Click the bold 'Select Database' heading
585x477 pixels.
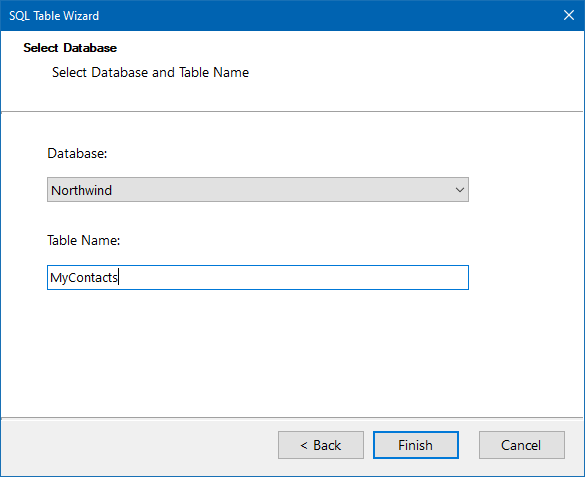pyautogui.click(x=70, y=48)
